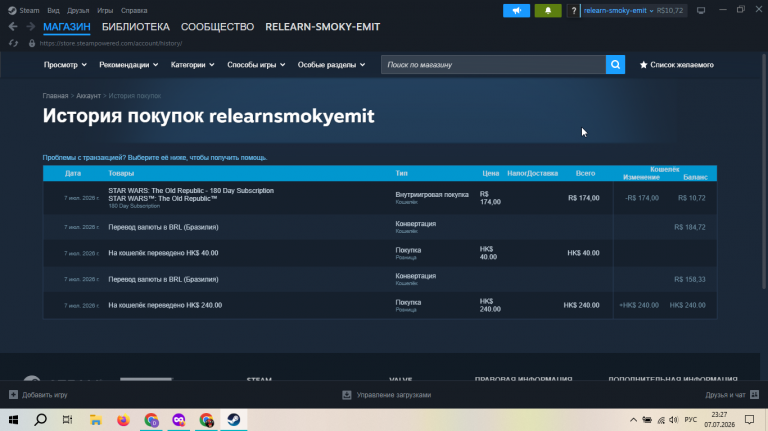Open the Библиотека tab
Screen dimensions: 768x431
click(136, 27)
